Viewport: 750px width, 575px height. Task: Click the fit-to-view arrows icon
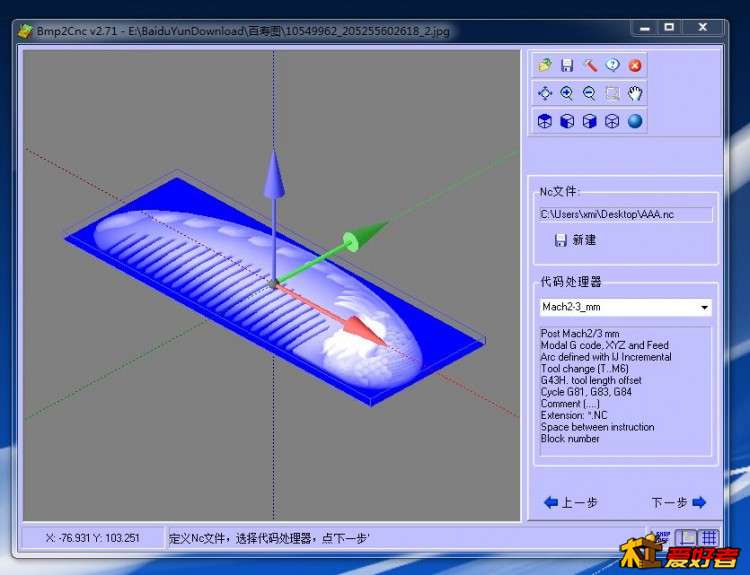tap(545, 93)
